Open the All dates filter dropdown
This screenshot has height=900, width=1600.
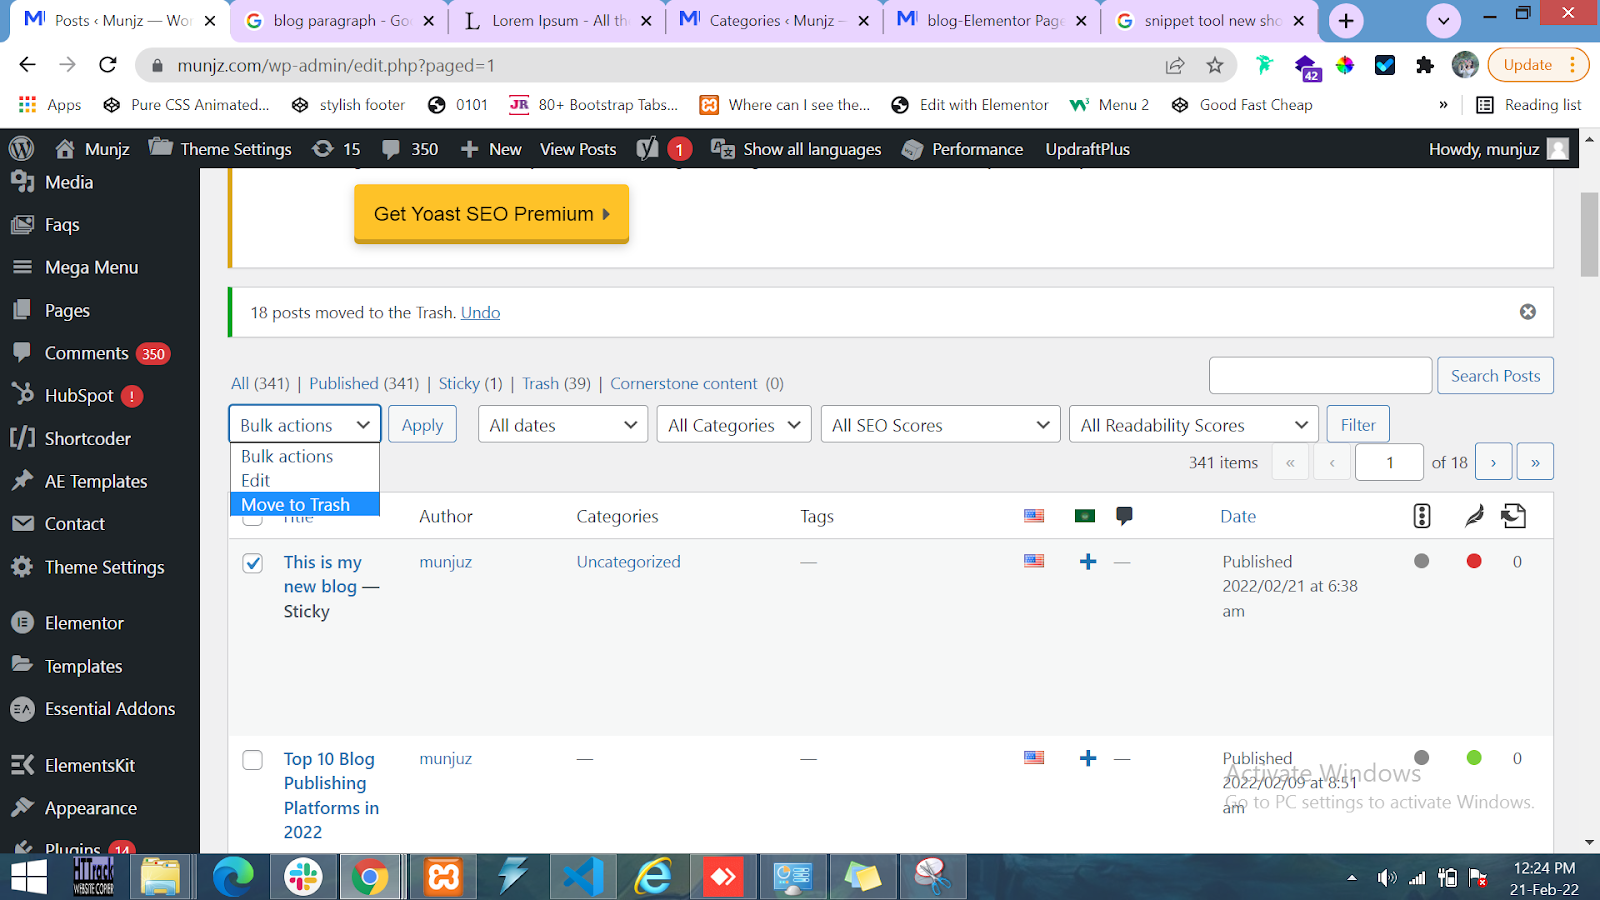click(563, 424)
